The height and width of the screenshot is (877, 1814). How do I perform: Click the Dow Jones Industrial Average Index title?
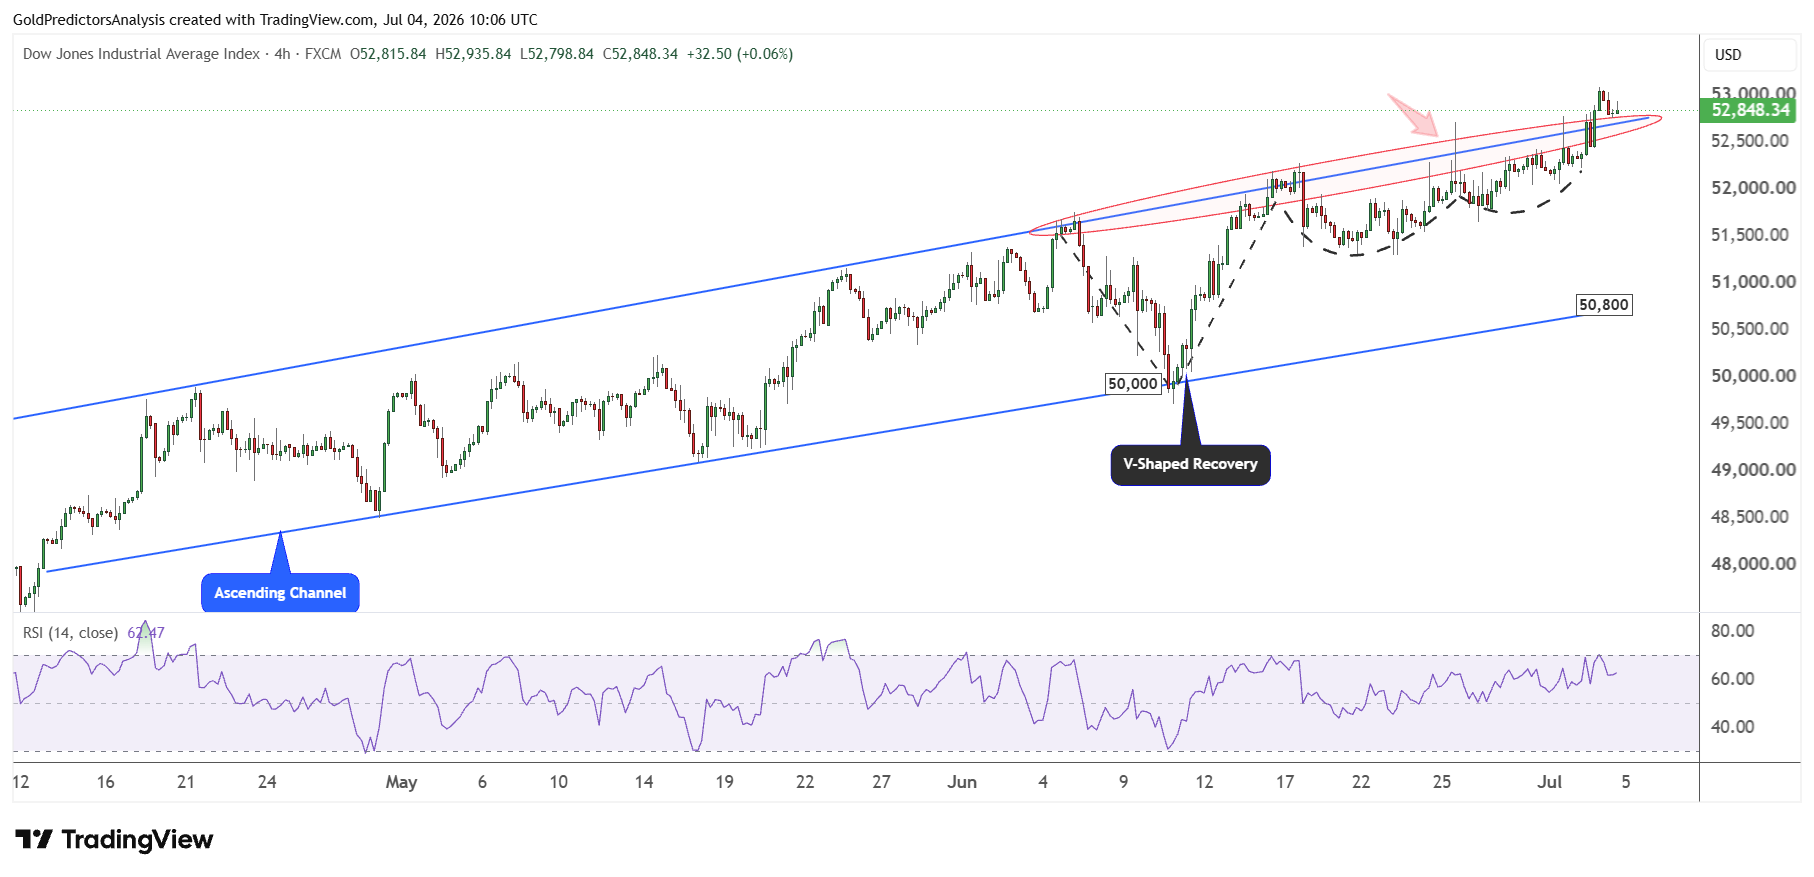[141, 54]
